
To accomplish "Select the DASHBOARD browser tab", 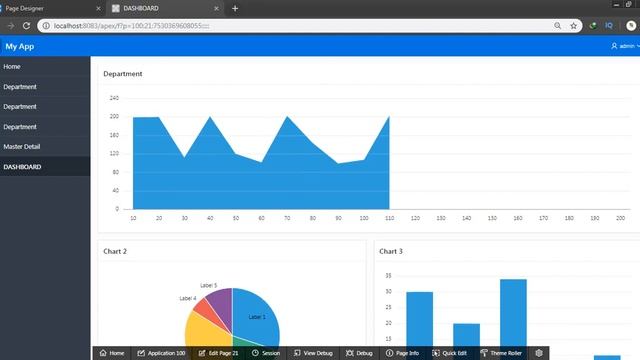I will [x=165, y=8].
